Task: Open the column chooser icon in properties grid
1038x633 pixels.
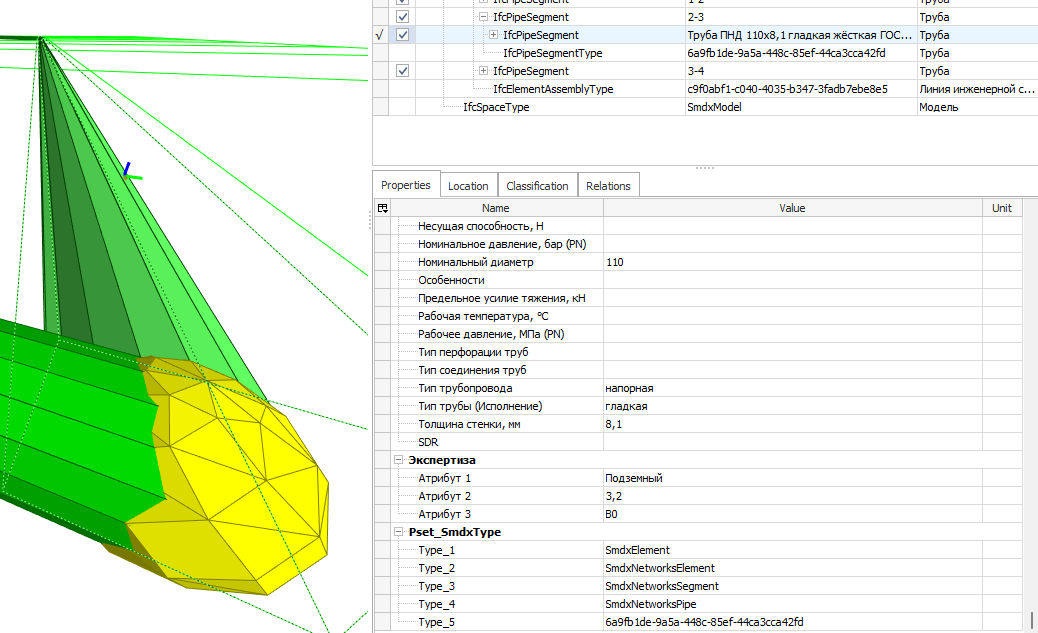Action: (x=382, y=208)
